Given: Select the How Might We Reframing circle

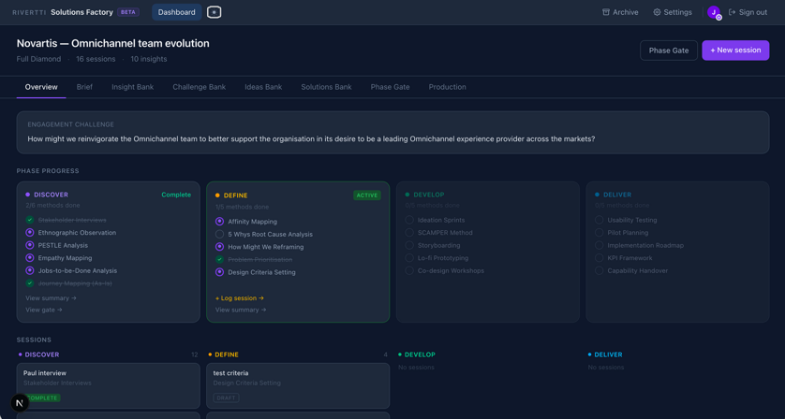Looking at the screenshot, I should (219, 247).
